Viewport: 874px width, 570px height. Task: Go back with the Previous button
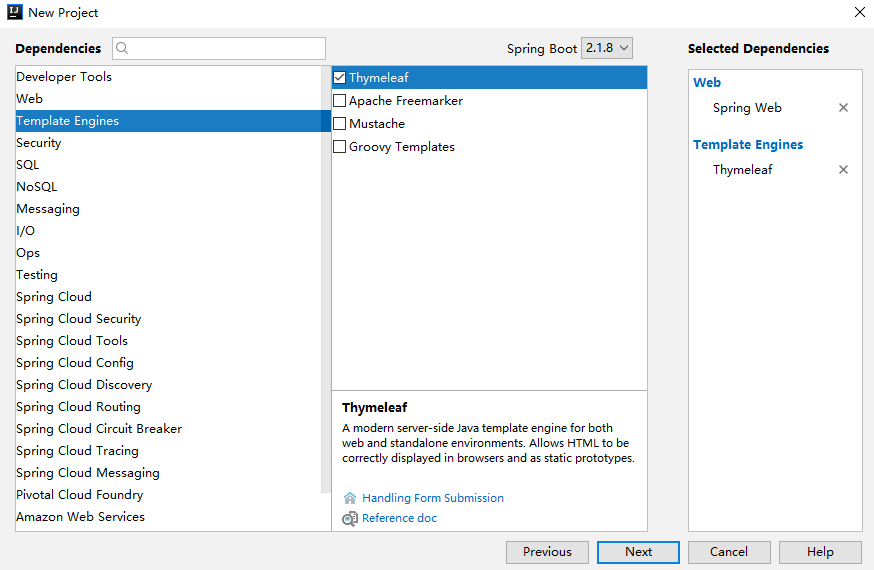click(x=547, y=552)
